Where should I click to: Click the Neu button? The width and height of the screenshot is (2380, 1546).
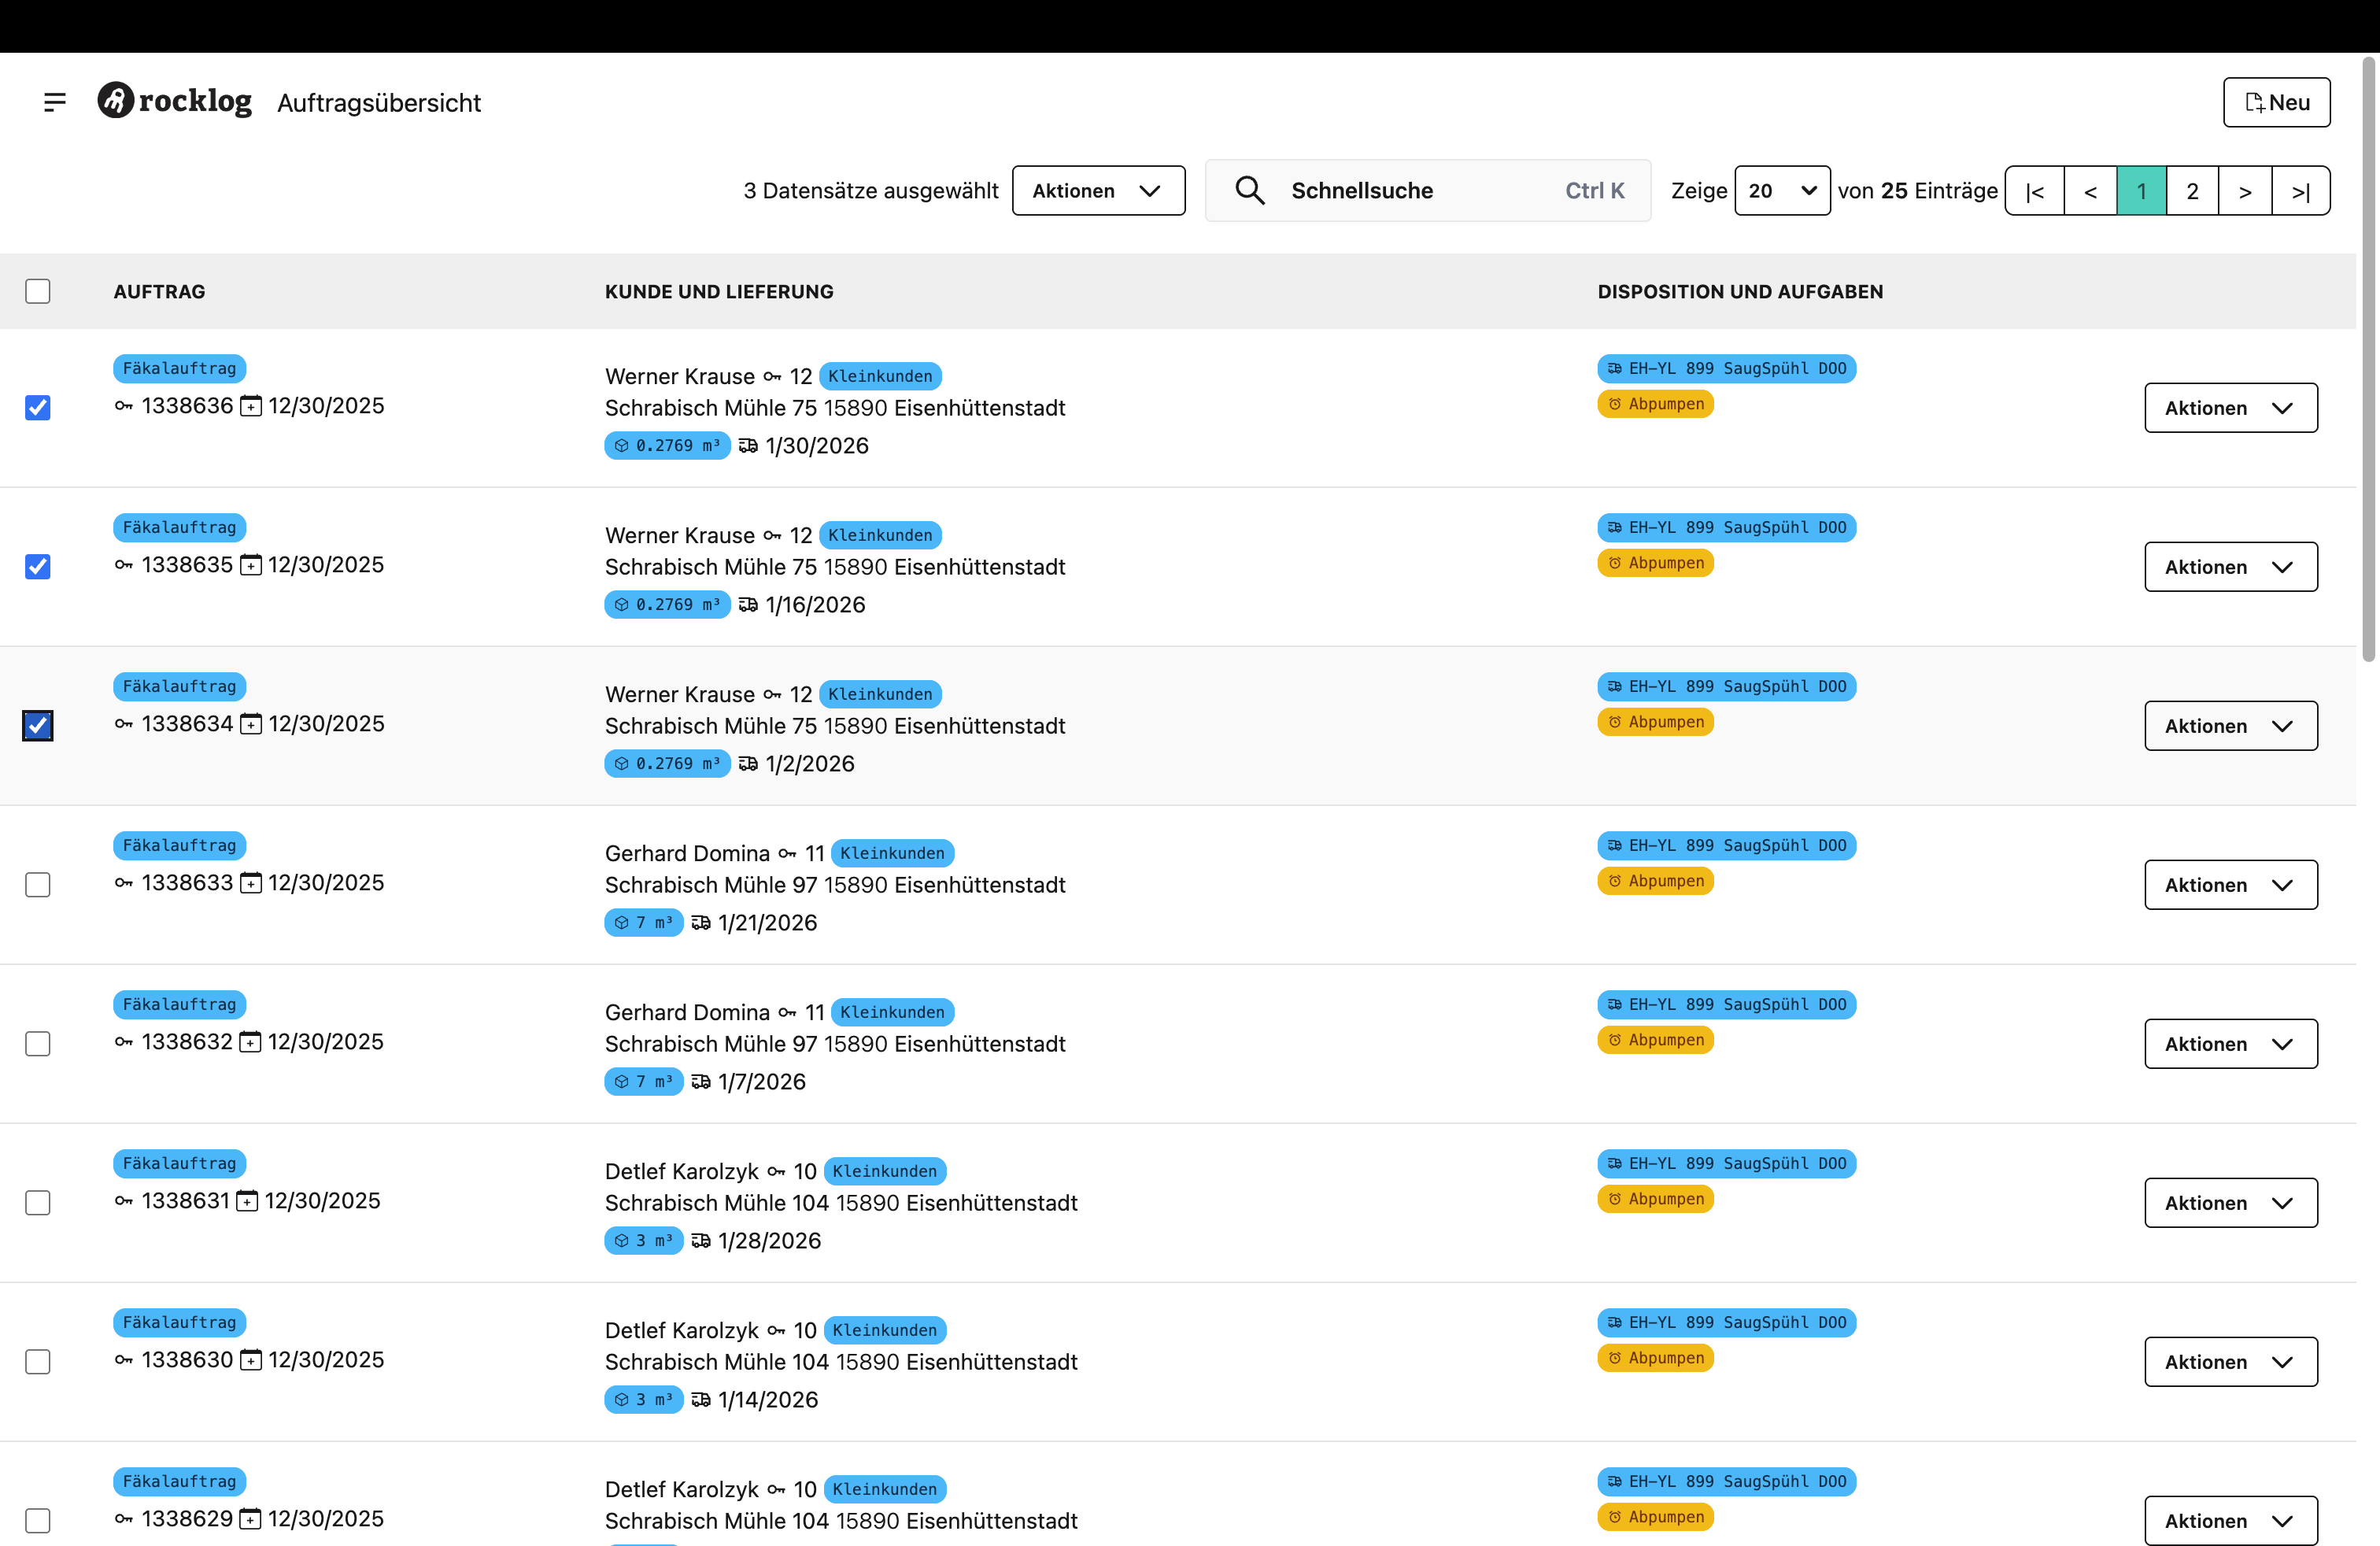pyautogui.click(x=2276, y=102)
